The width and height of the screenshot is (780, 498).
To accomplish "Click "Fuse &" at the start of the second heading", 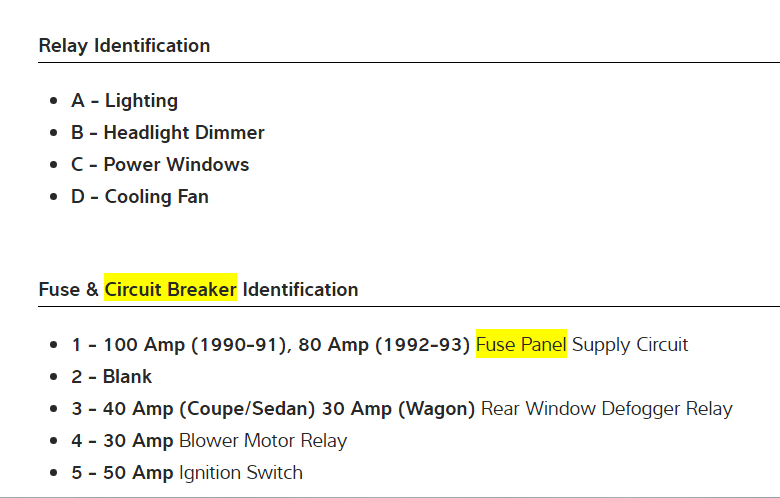I will pyautogui.click(x=68, y=290).
